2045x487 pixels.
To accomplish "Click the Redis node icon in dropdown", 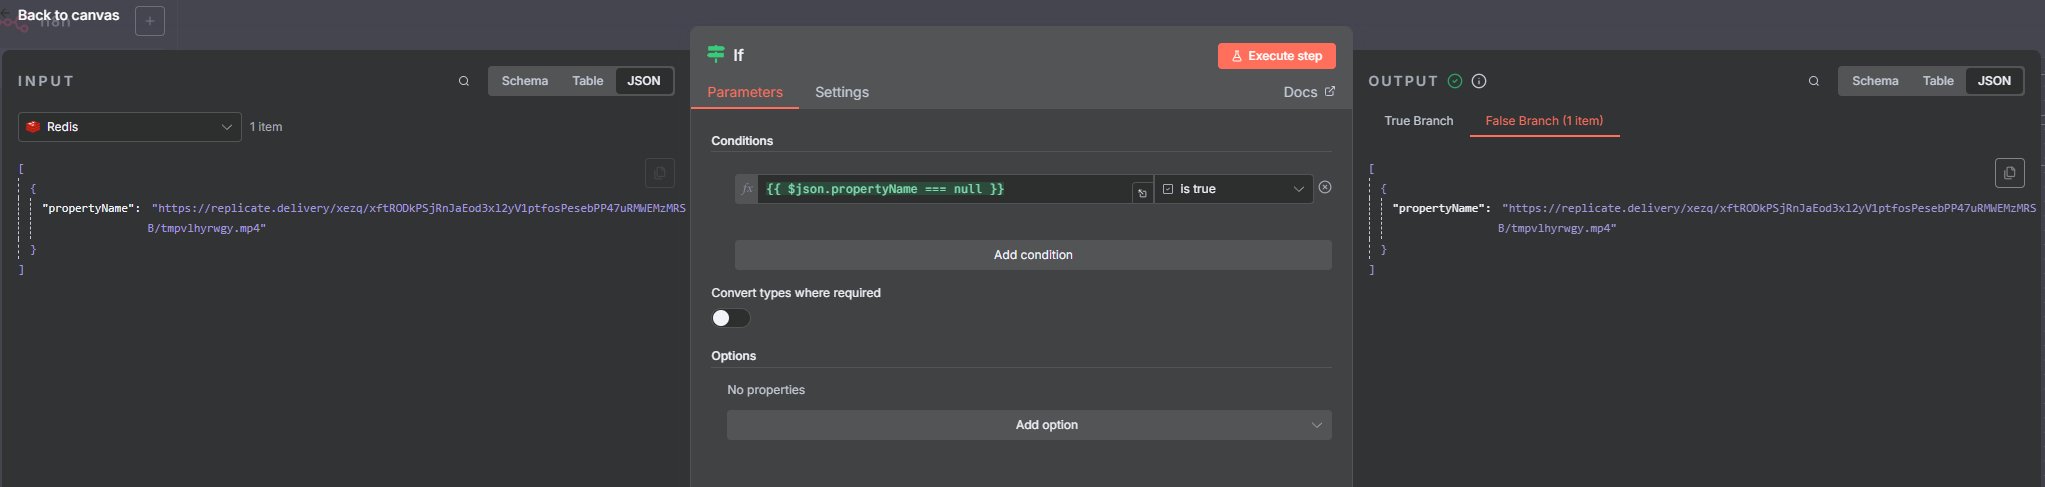I will point(33,127).
